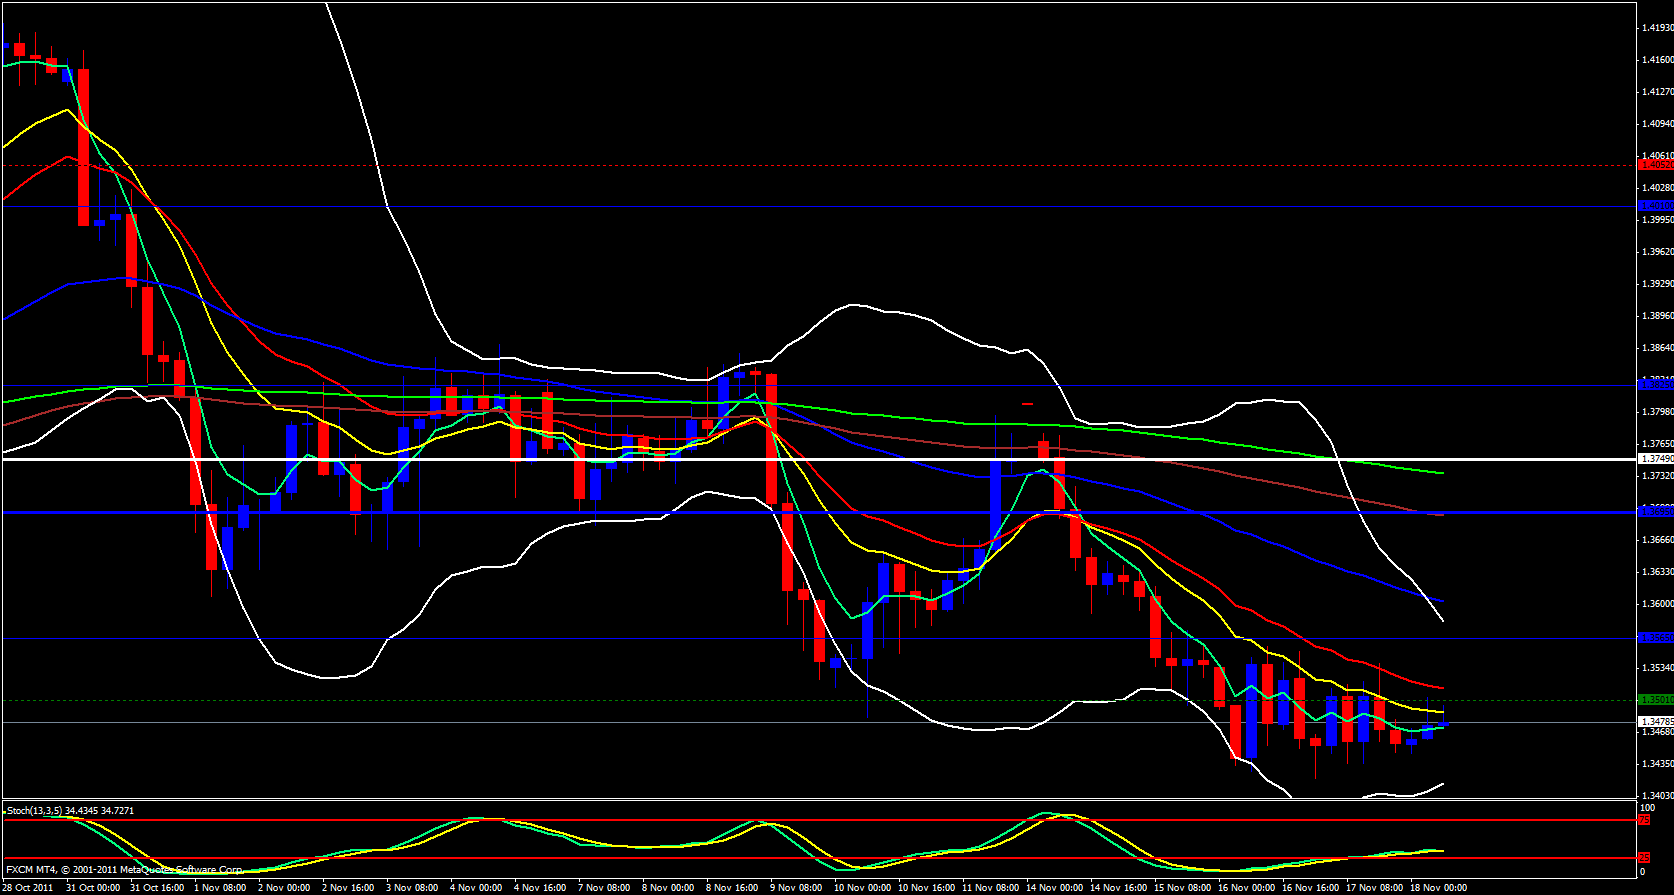
Task: Select the stochastic 75 overbought level tag
Action: [1644, 820]
